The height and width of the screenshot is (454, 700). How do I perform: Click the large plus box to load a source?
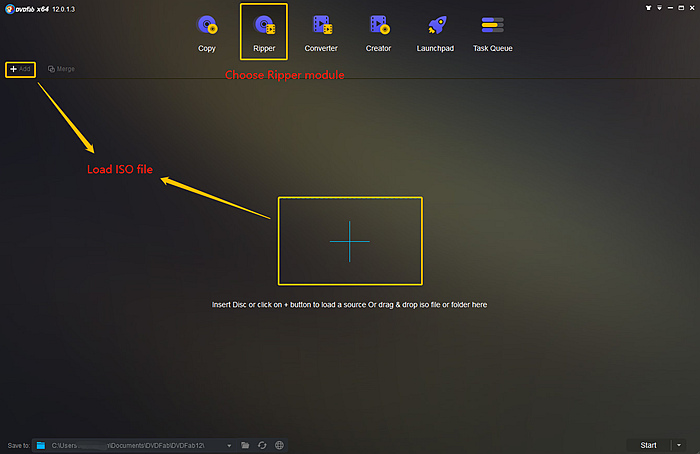pos(350,241)
